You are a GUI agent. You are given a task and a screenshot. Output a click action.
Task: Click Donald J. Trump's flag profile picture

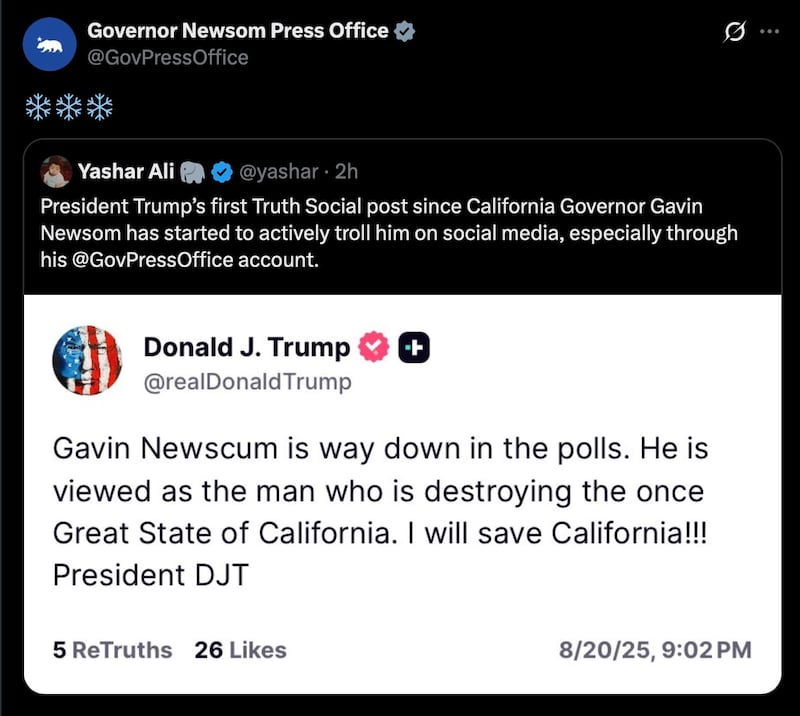[87, 360]
